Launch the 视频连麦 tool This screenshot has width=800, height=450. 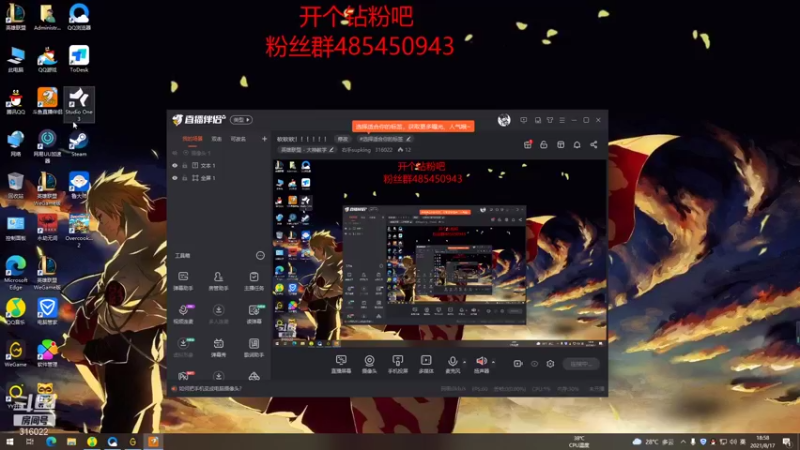[183, 314]
